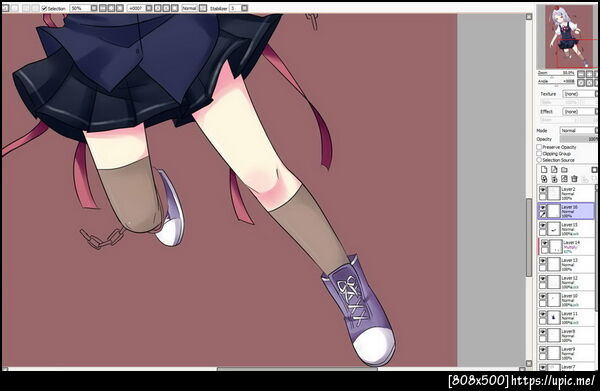The height and width of the screenshot is (391, 600).
Task: Select Layer12 in the layer list
Action: tap(566, 282)
